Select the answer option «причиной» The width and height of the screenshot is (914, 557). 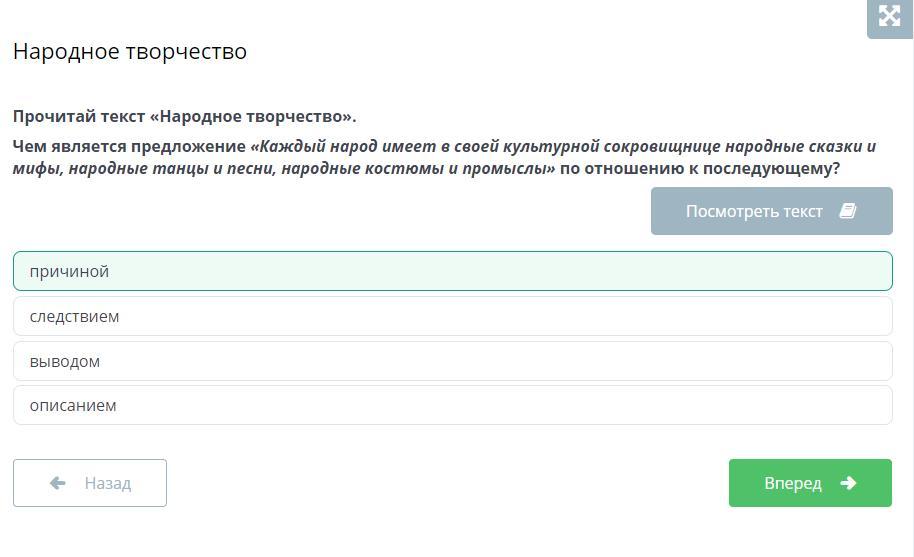tap(452, 271)
